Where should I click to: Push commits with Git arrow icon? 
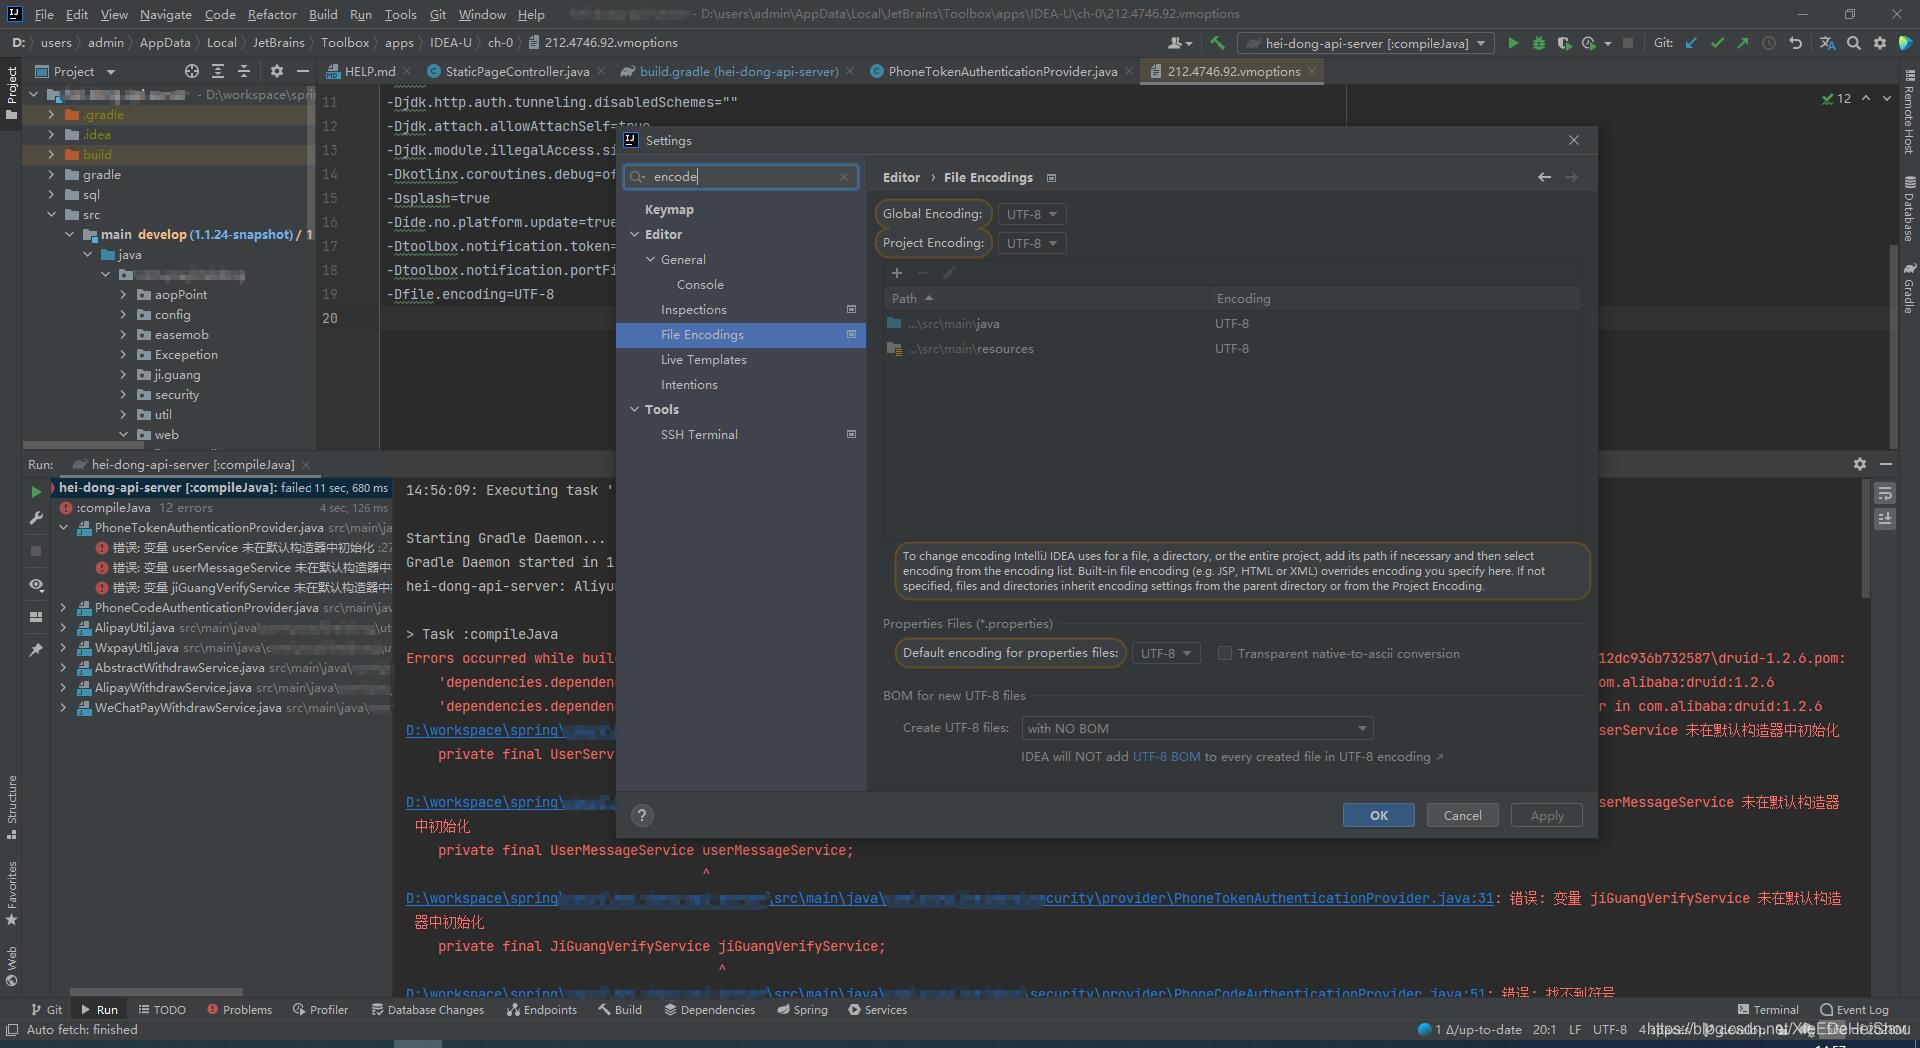tap(1743, 43)
